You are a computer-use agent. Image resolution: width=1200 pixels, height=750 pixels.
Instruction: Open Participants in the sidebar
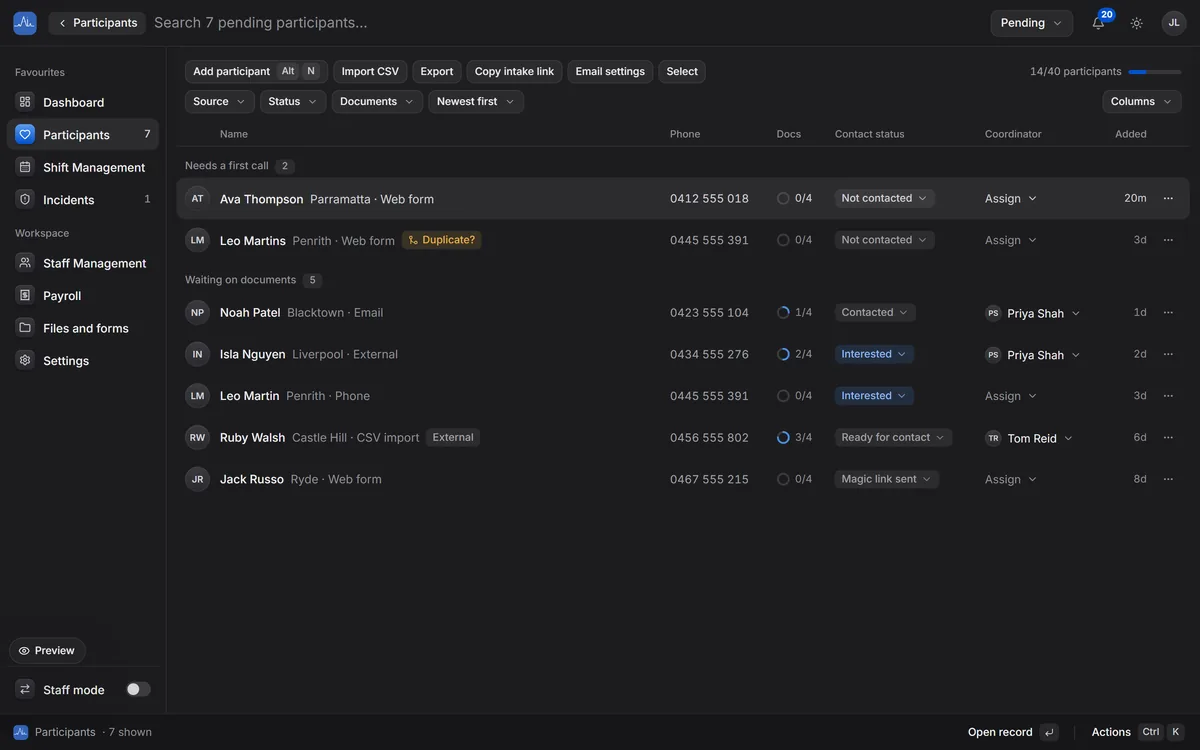83,134
